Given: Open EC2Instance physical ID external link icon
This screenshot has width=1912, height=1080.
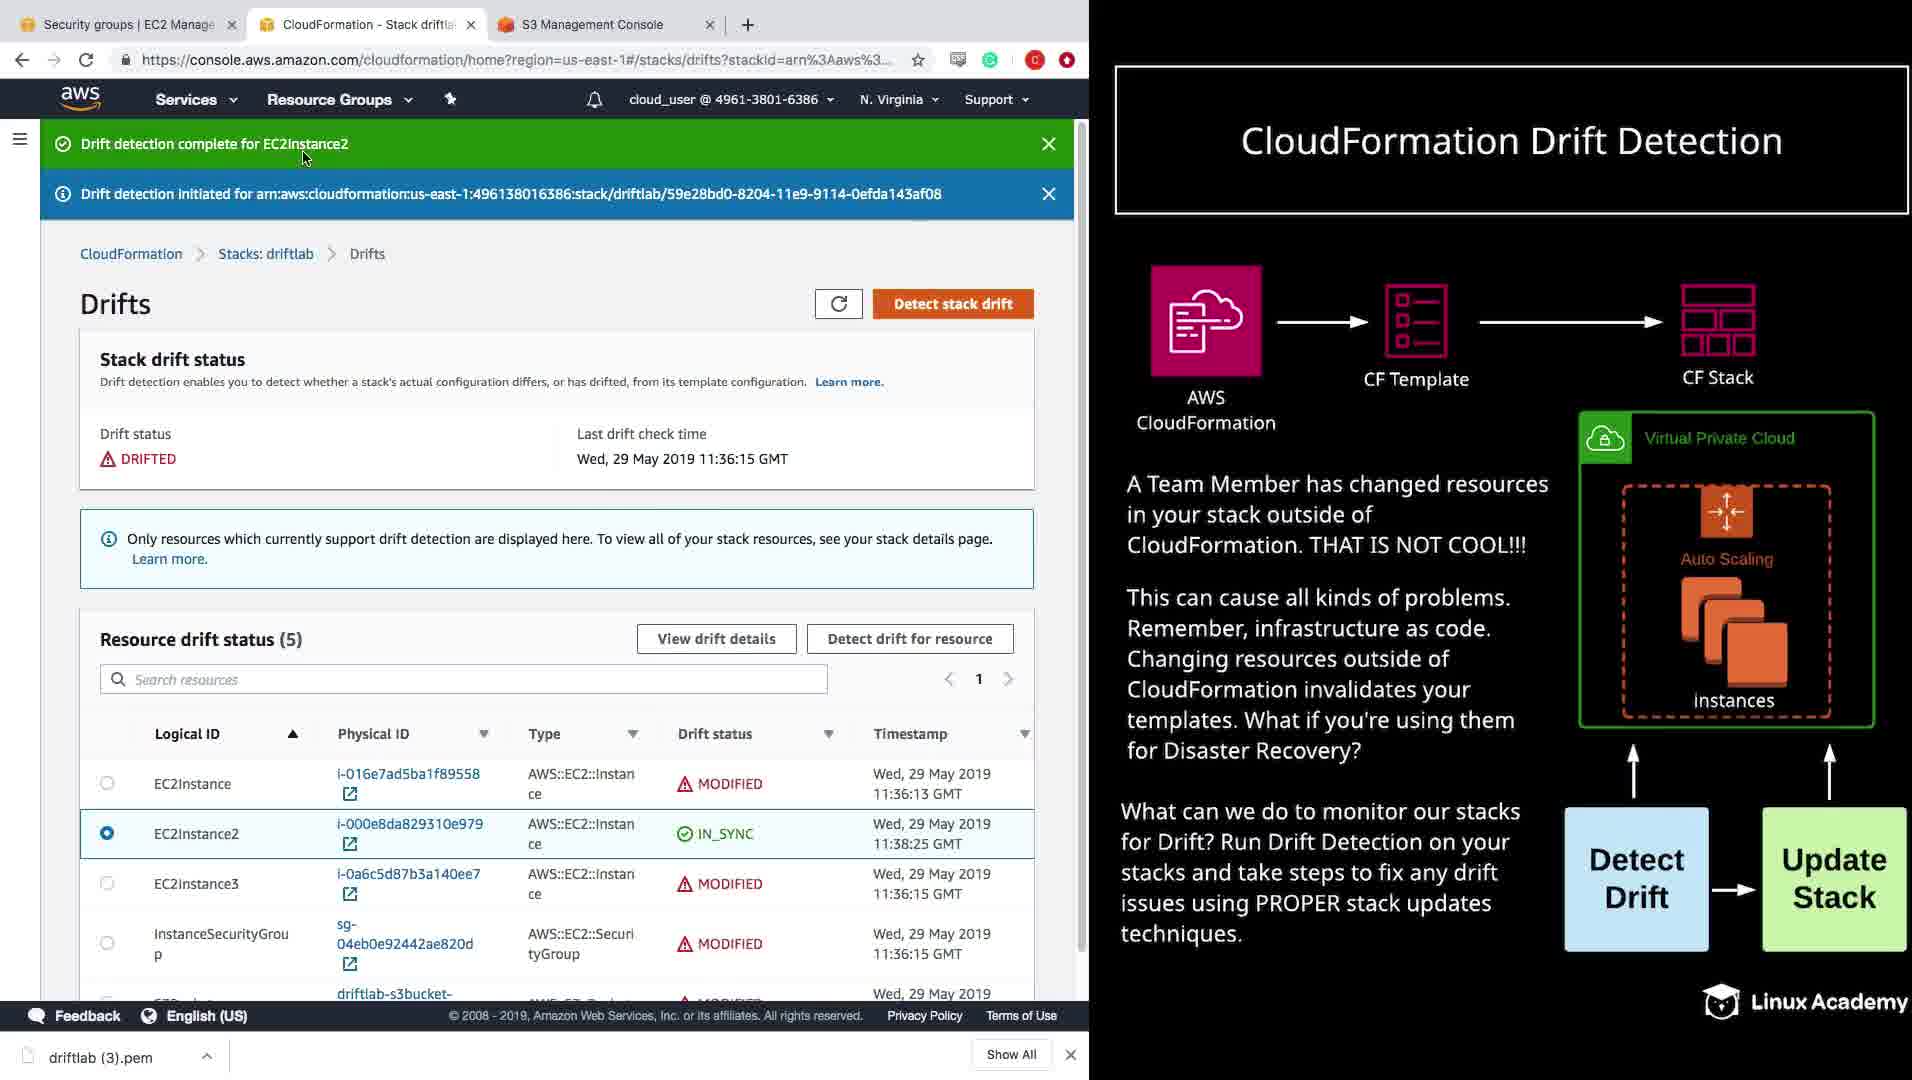Looking at the screenshot, I should (x=350, y=794).
